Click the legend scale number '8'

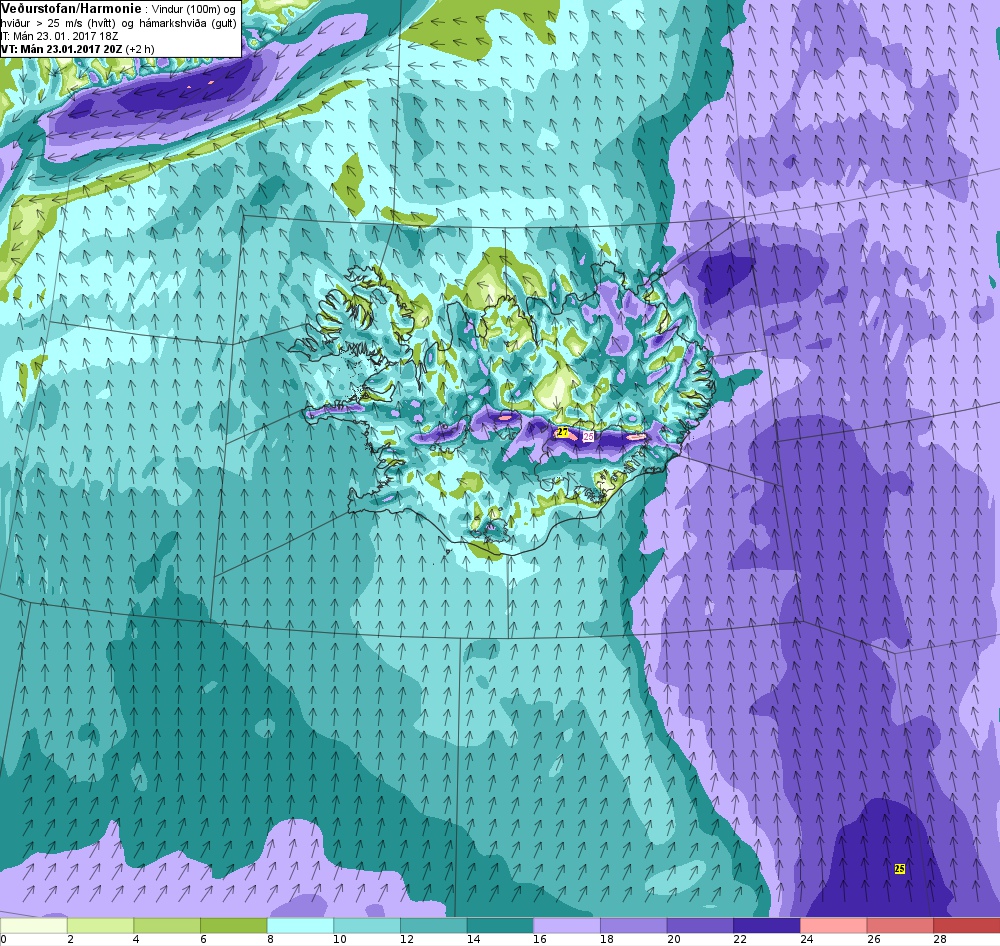(270, 939)
